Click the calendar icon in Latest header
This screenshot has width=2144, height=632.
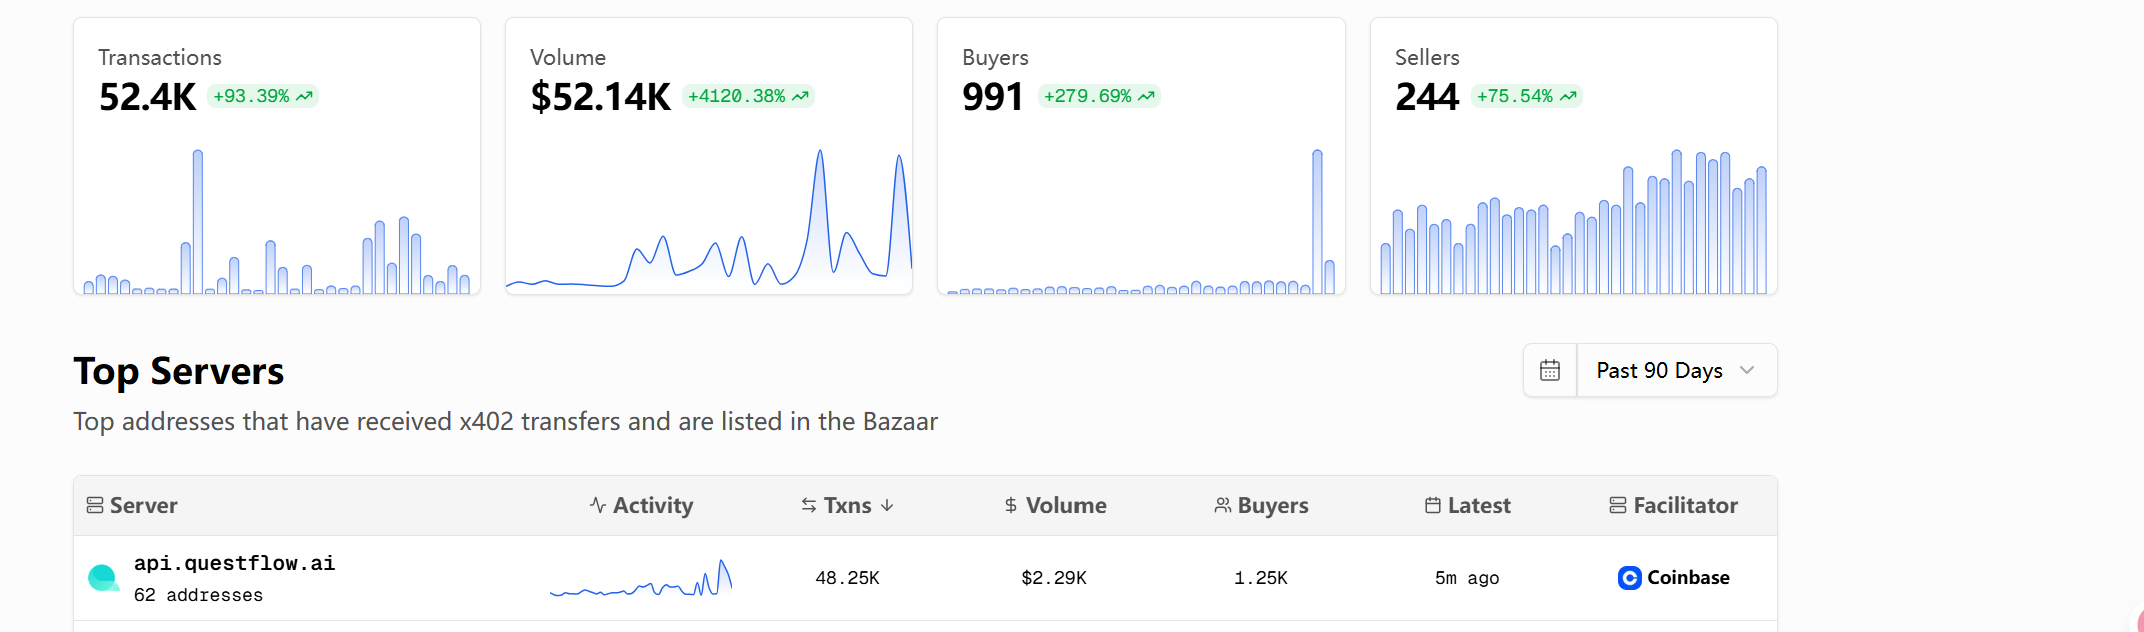tap(1433, 505)
